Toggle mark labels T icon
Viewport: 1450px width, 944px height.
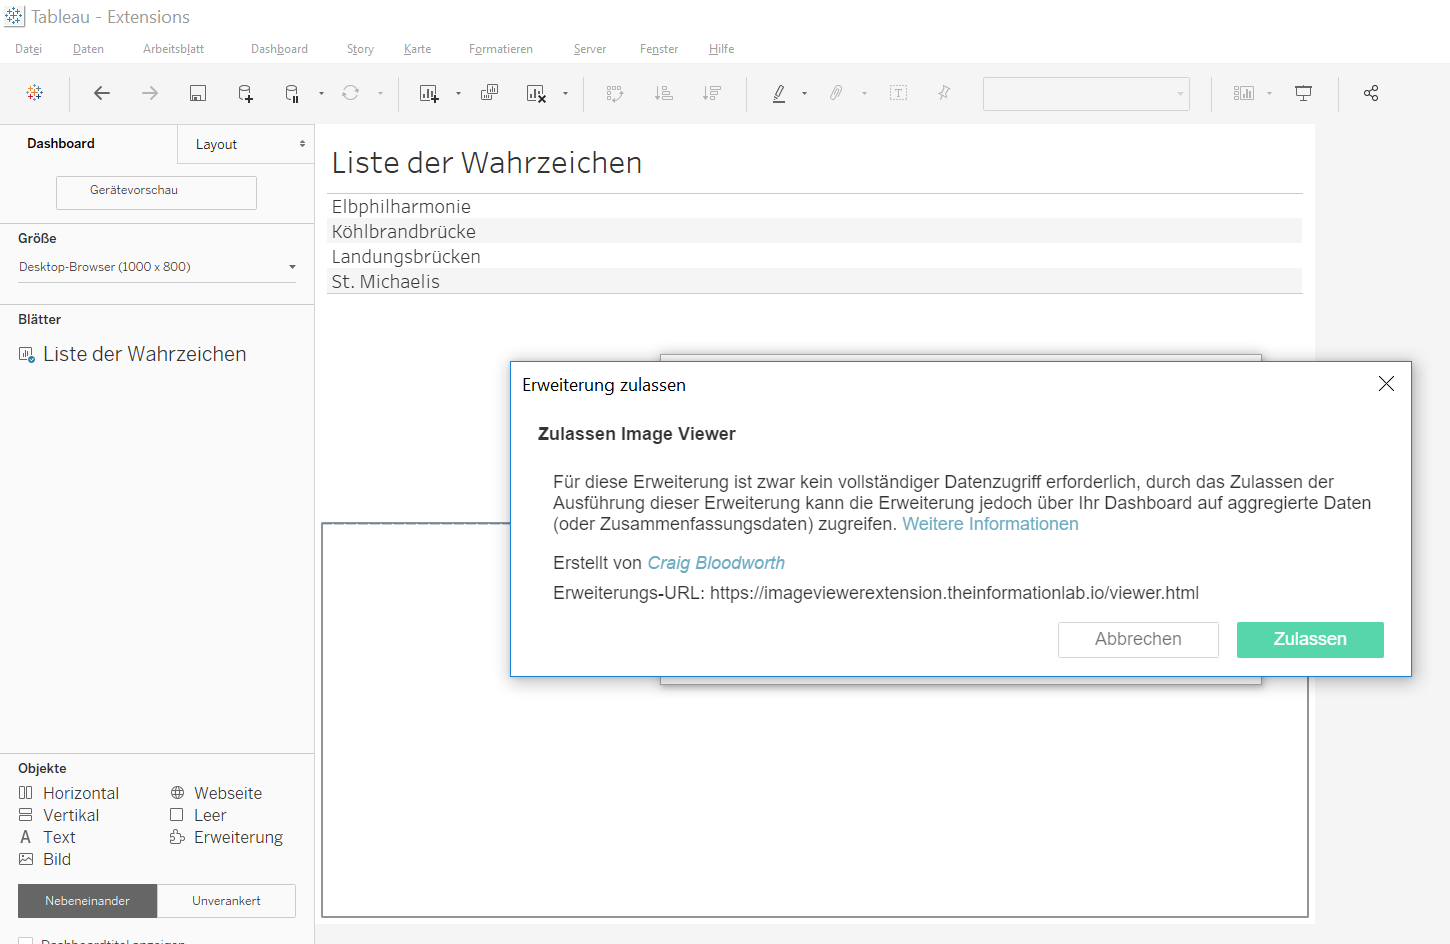pyautogui.click(x=899, y=93)
